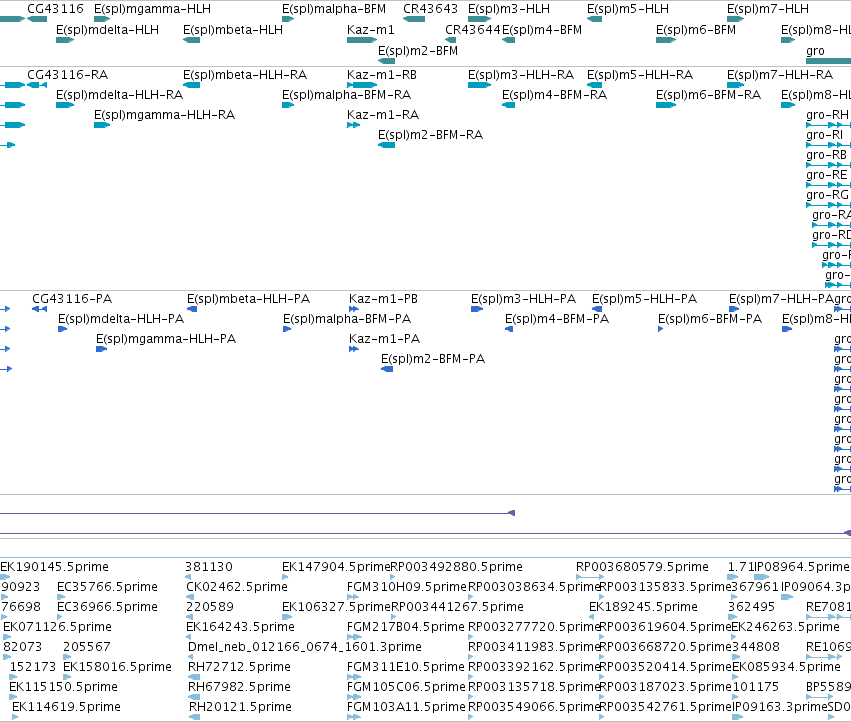The width and height of the screenshot is (851, 722).
Task: Open the E(spl)m4-BFM gene label
Action: [542, 30]
